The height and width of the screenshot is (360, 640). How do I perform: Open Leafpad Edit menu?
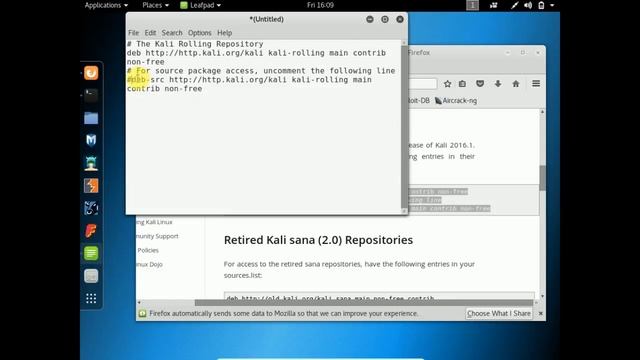pos(150,33)
